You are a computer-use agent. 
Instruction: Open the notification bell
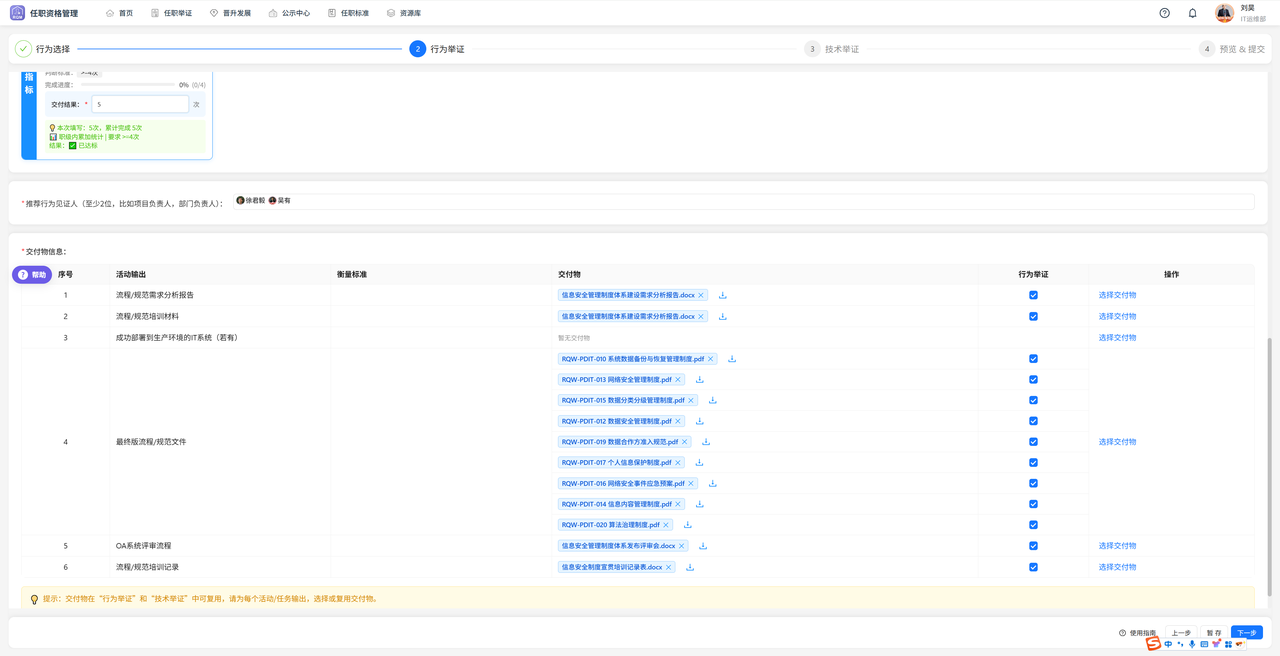point(1192,13)
